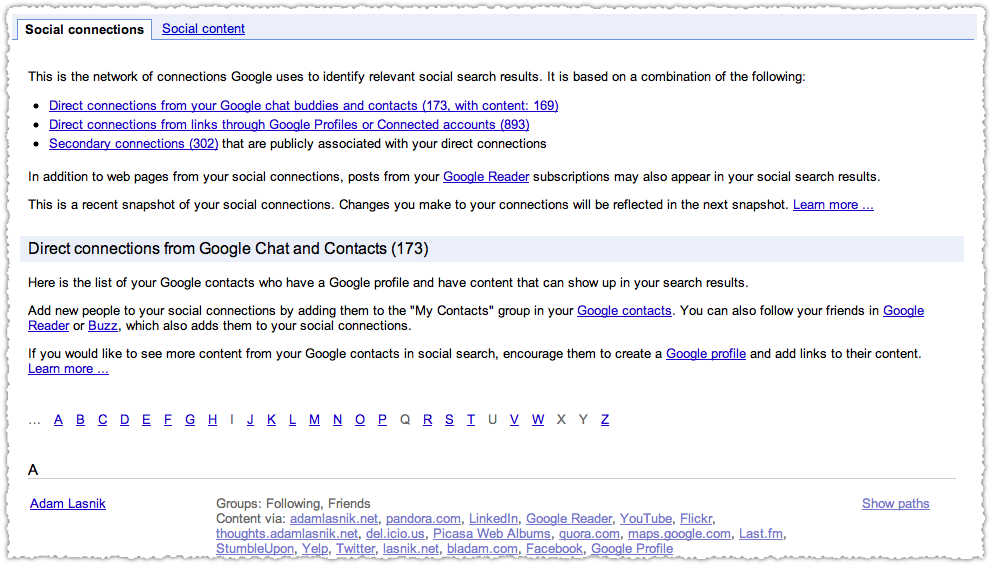This screenshot has height=565, width=991.
Task: Jump to letter Z in alphabet index
Action: pyautogui.click(x=604, y=420)
